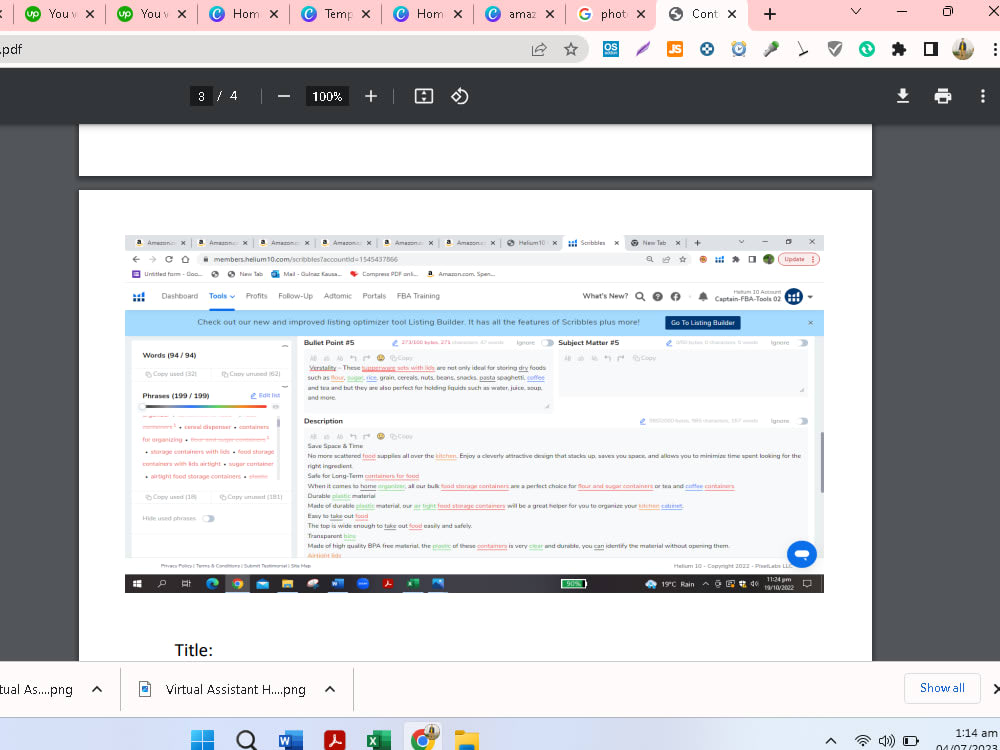Open a new browser tab
The width and height of the screenshot is (1000, 750).
(770, 14)
